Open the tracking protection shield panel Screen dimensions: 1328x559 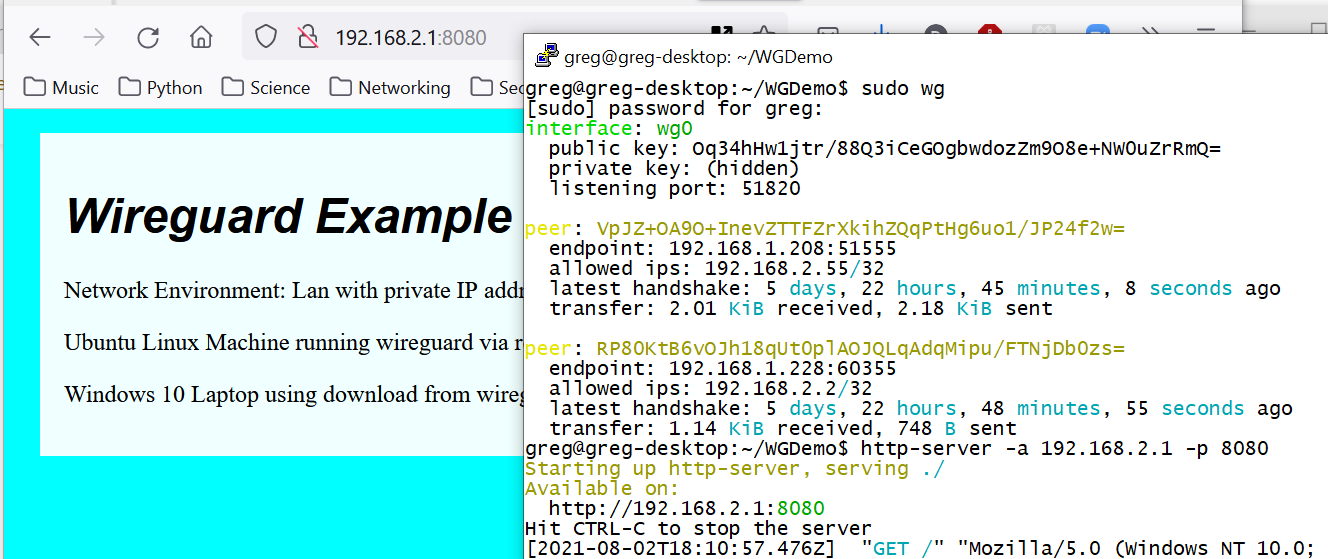pos(265,38)
